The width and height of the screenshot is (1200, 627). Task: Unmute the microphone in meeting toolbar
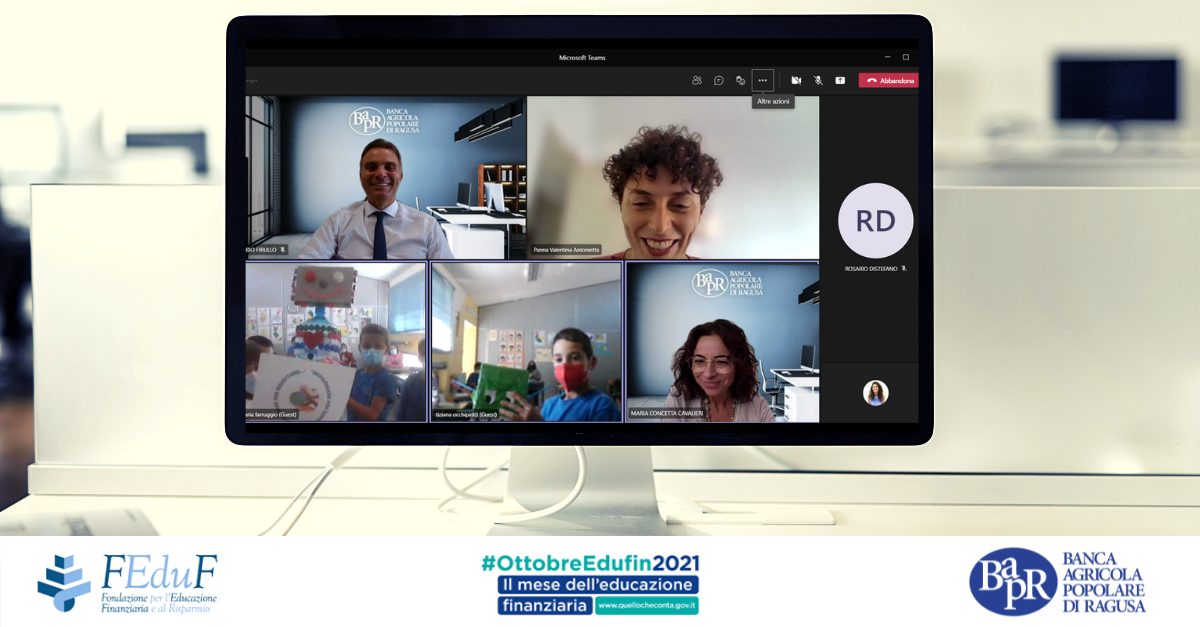(x=818, y=80)
